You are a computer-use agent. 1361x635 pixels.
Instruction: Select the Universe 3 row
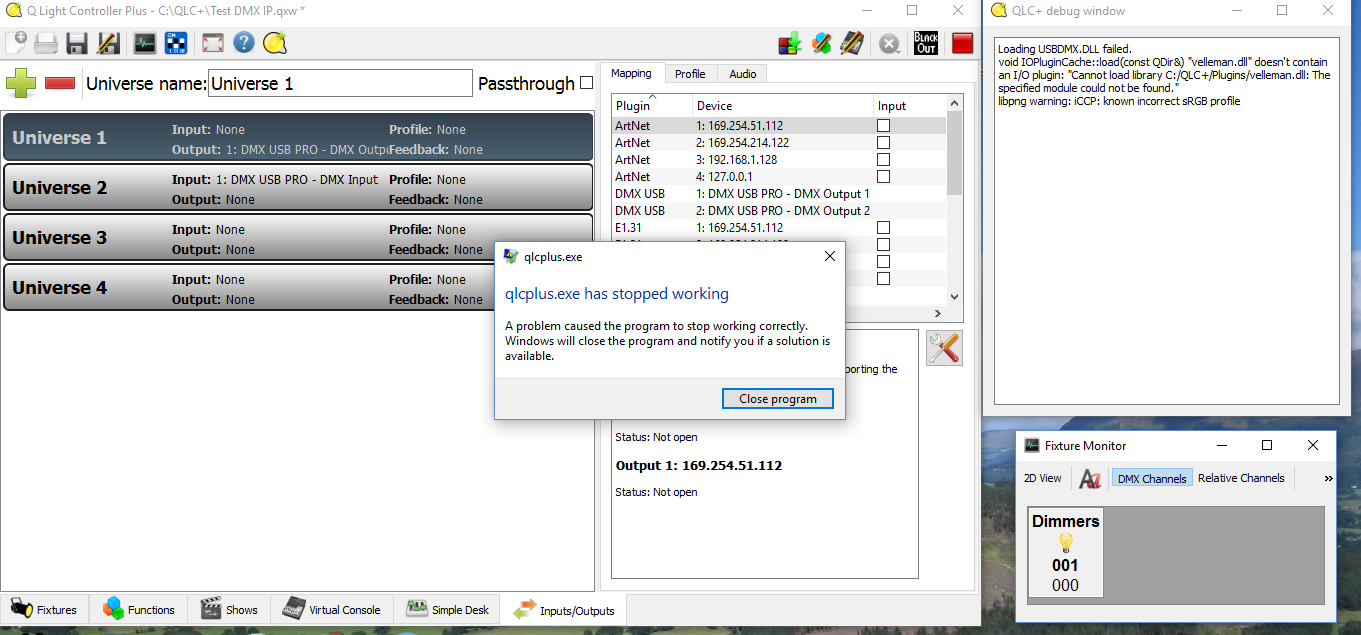tap(299, 238)
